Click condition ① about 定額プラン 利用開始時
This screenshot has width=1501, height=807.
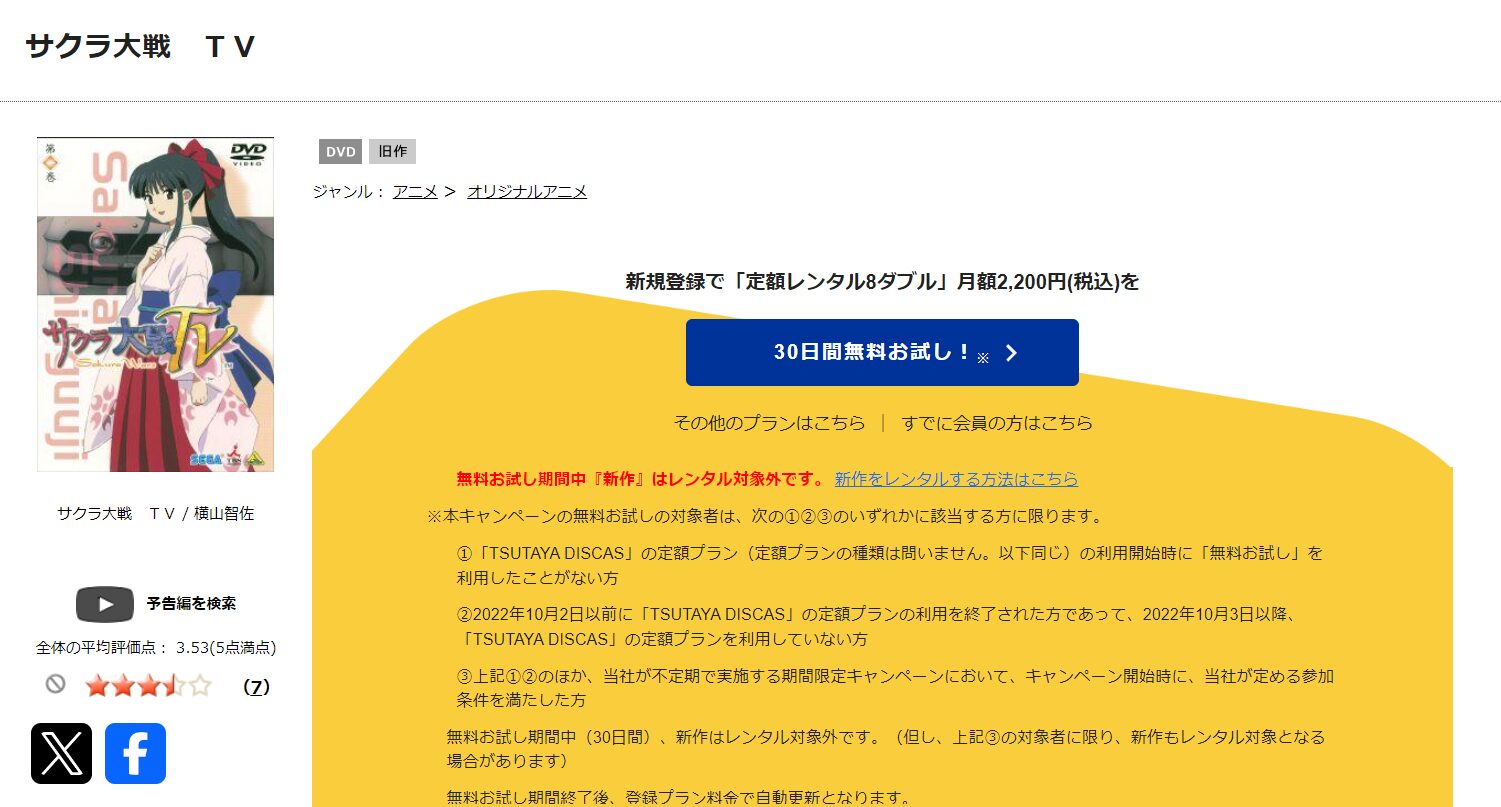coord(890,565)
